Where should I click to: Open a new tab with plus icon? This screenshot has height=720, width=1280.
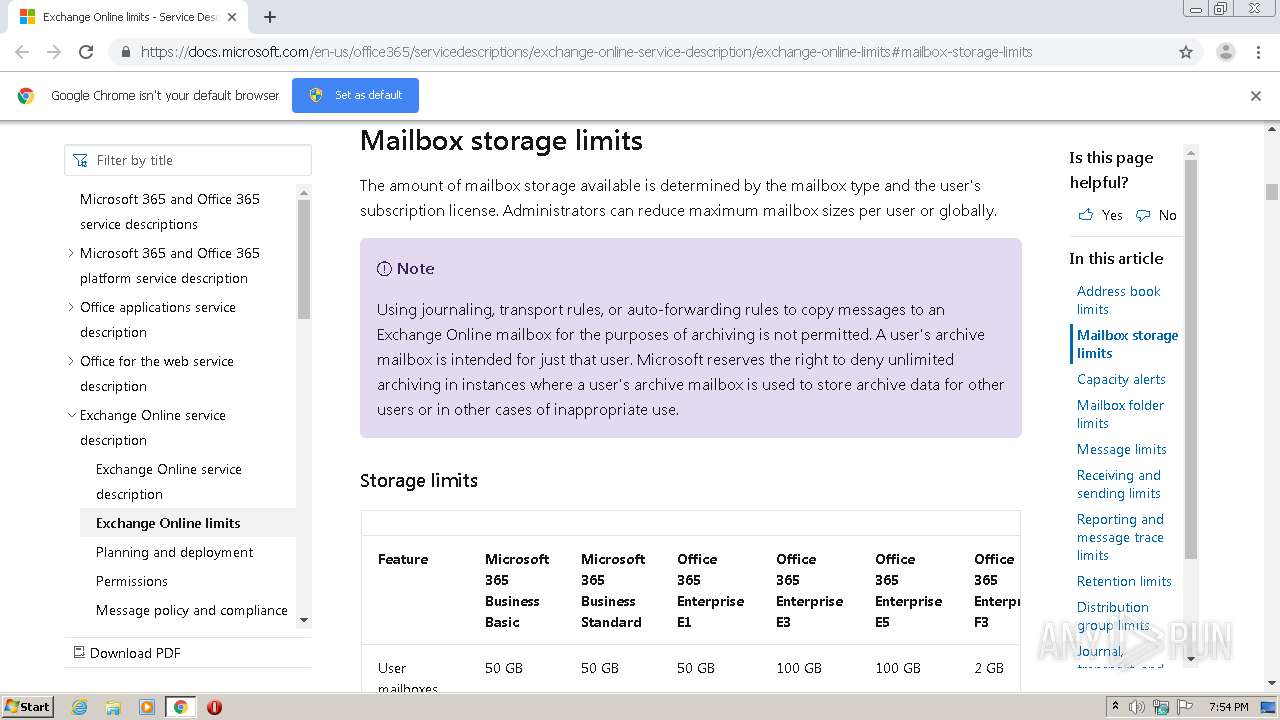pos(270,17)
